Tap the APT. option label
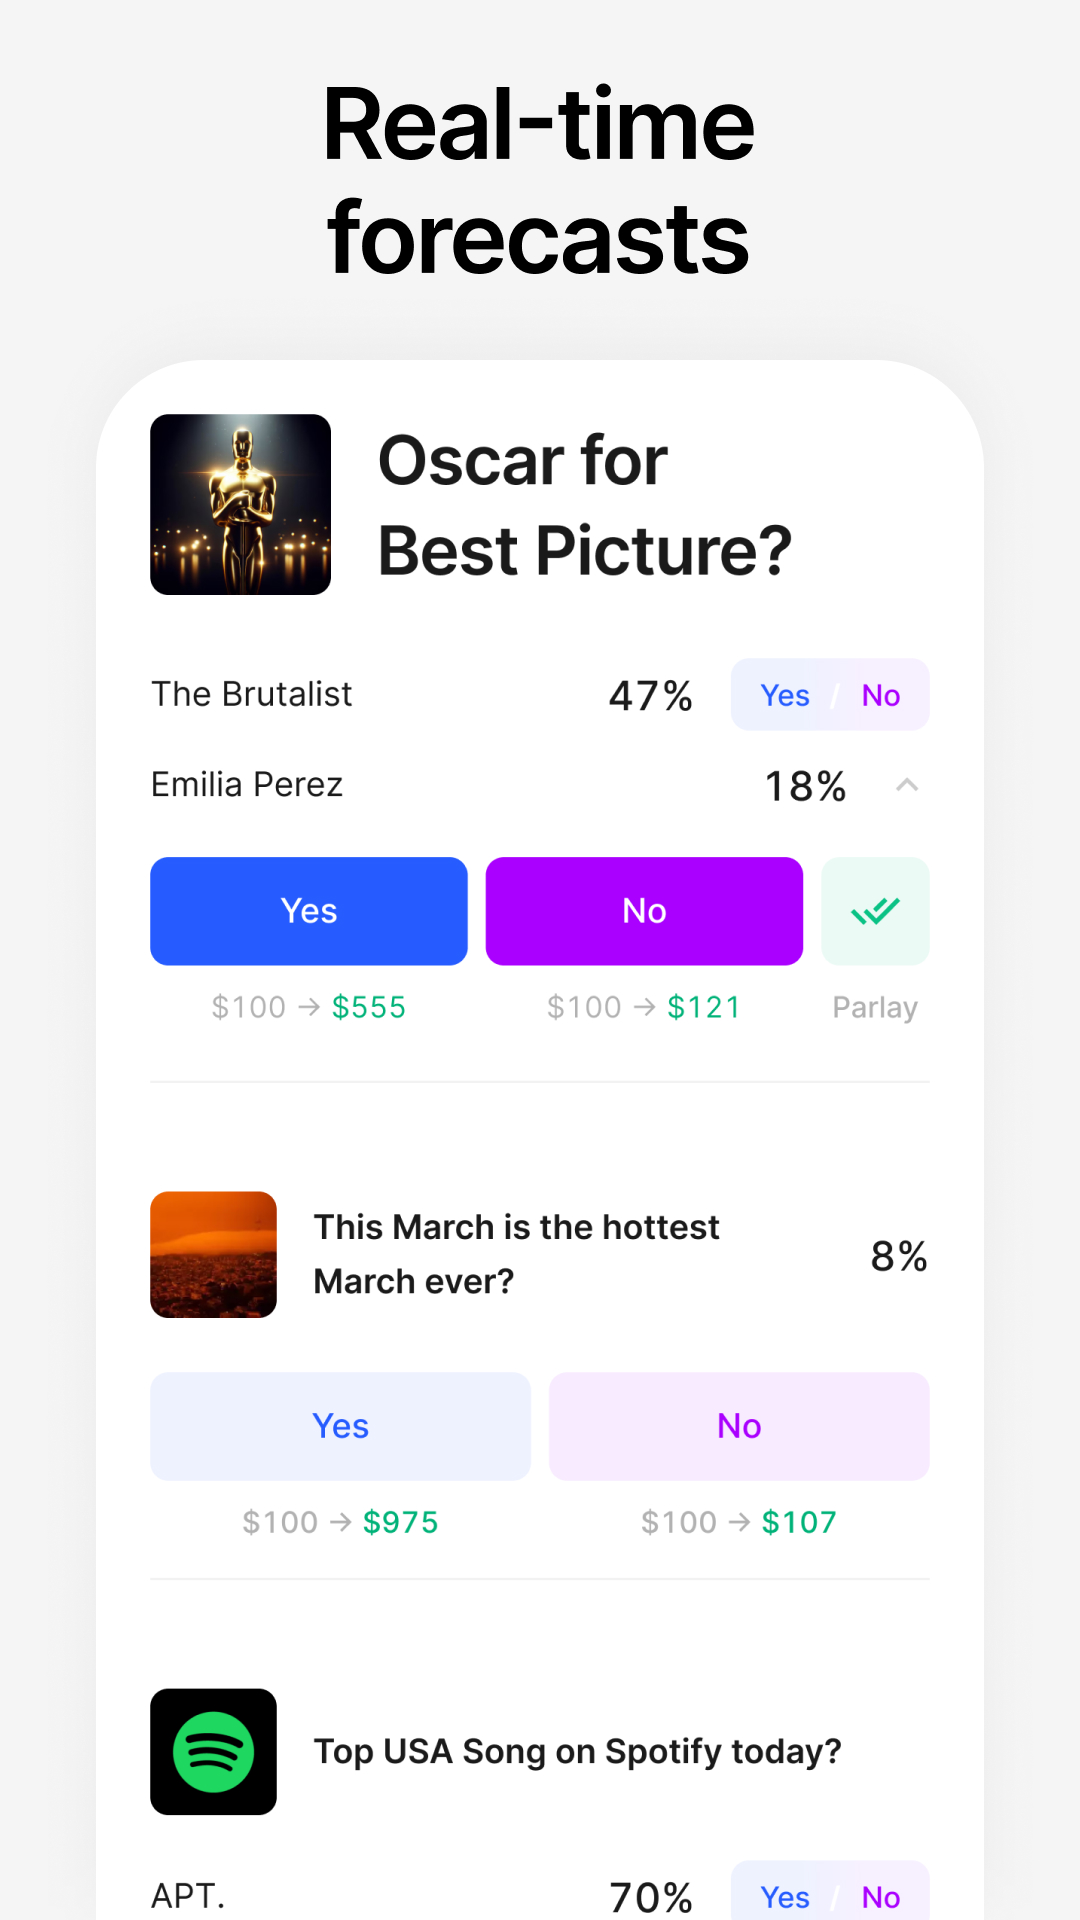The height and width of the screenshot is (1920, 1080). [x=188, y=1895]
